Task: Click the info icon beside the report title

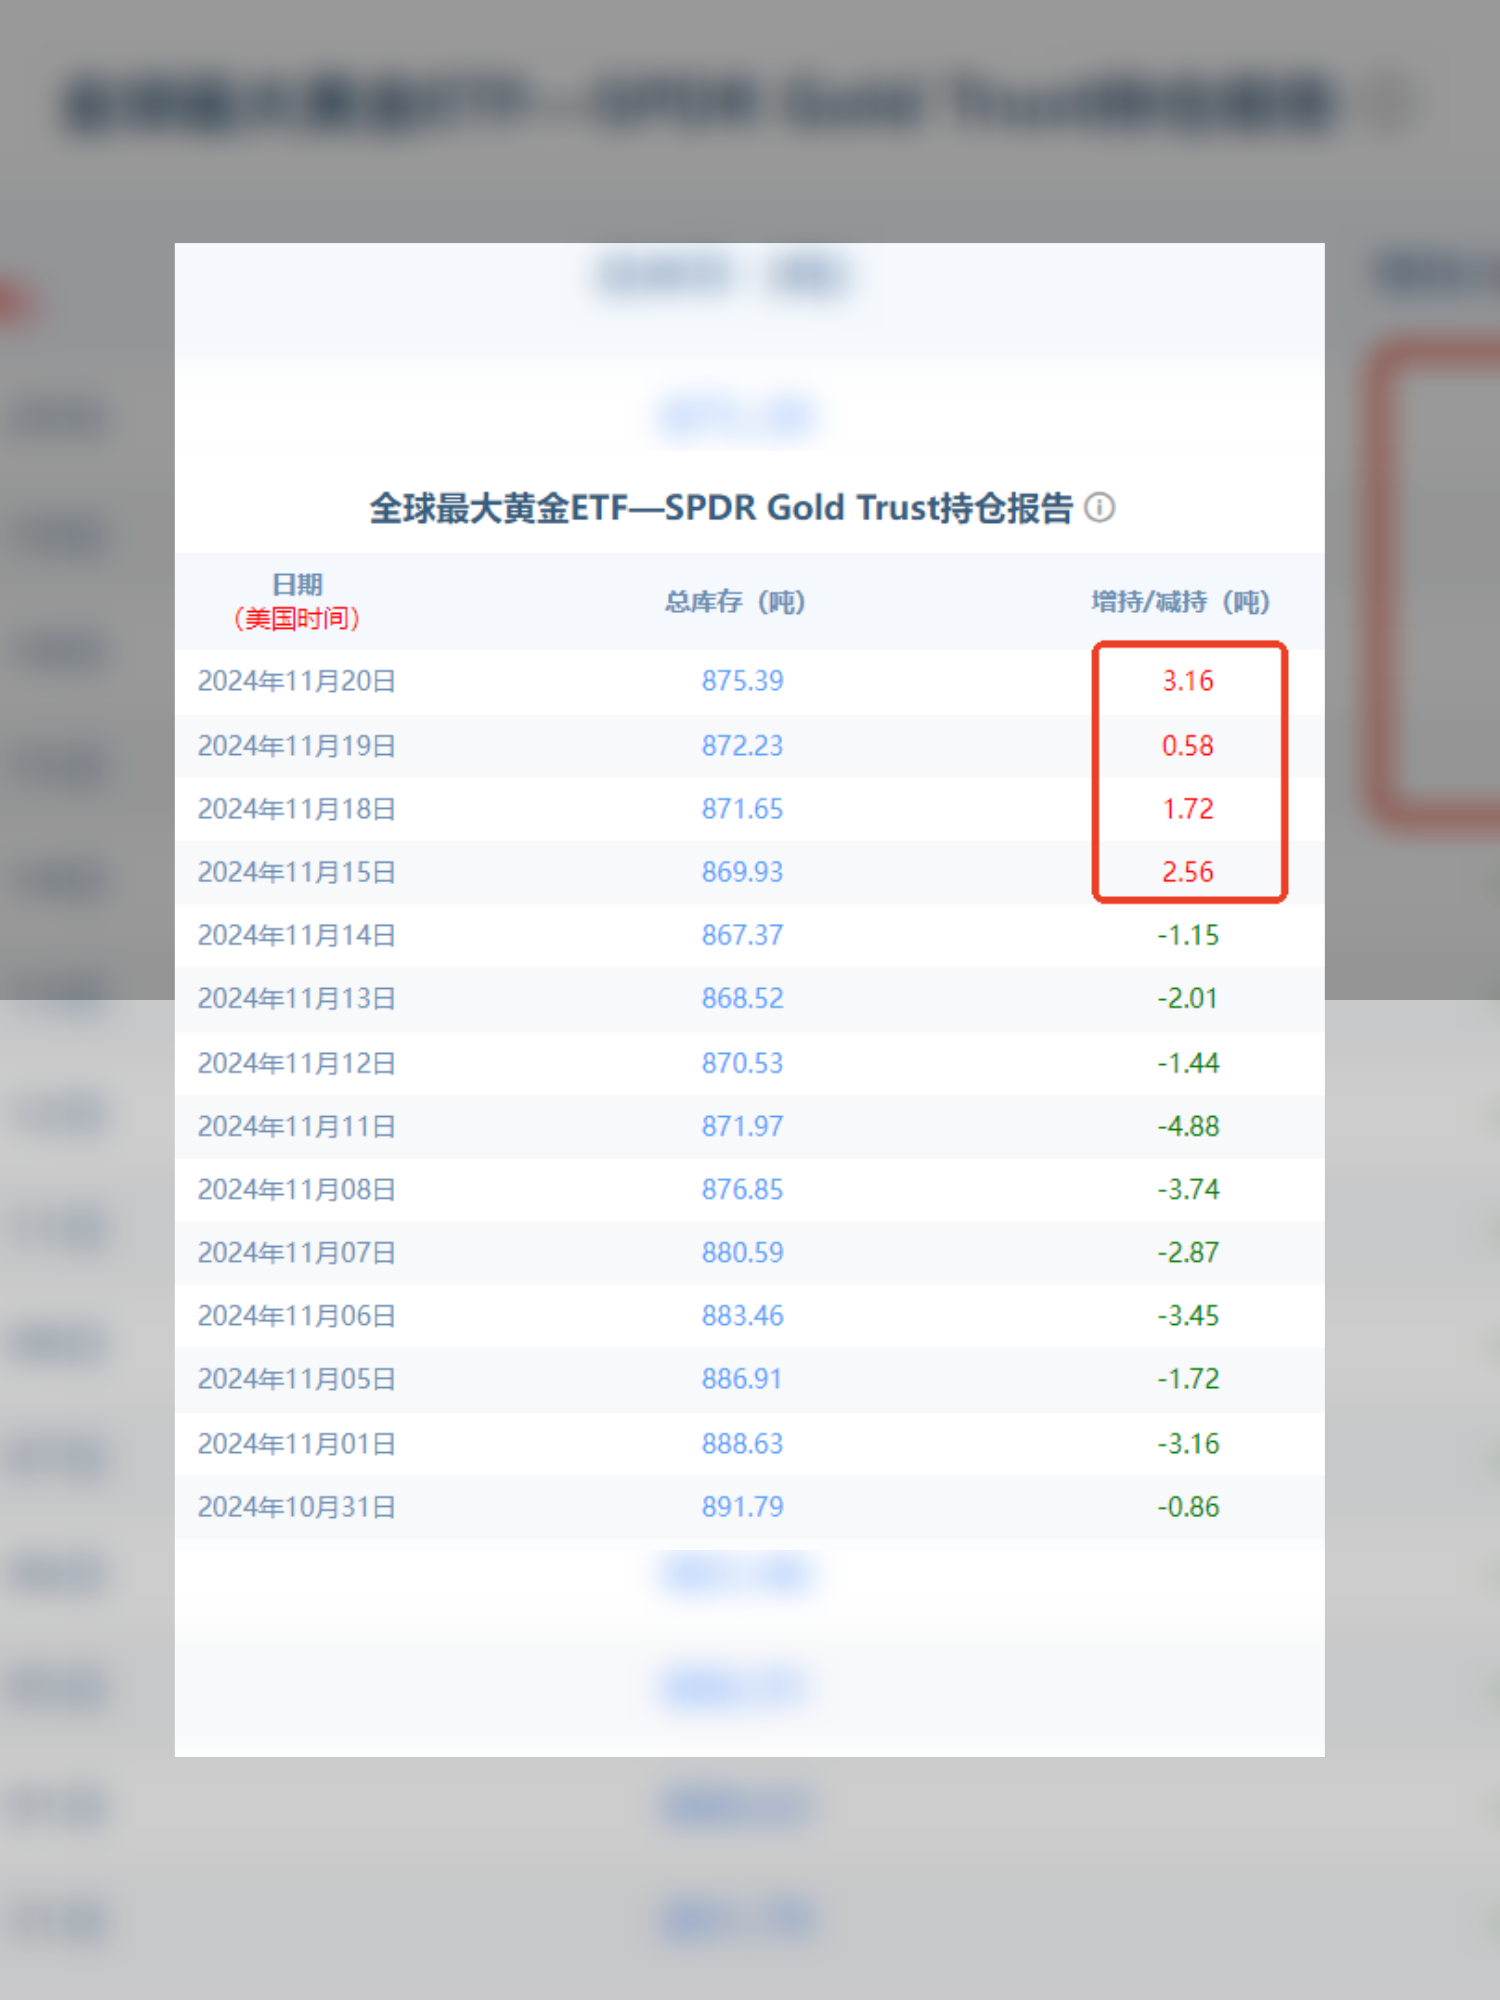Action: 1099,508
